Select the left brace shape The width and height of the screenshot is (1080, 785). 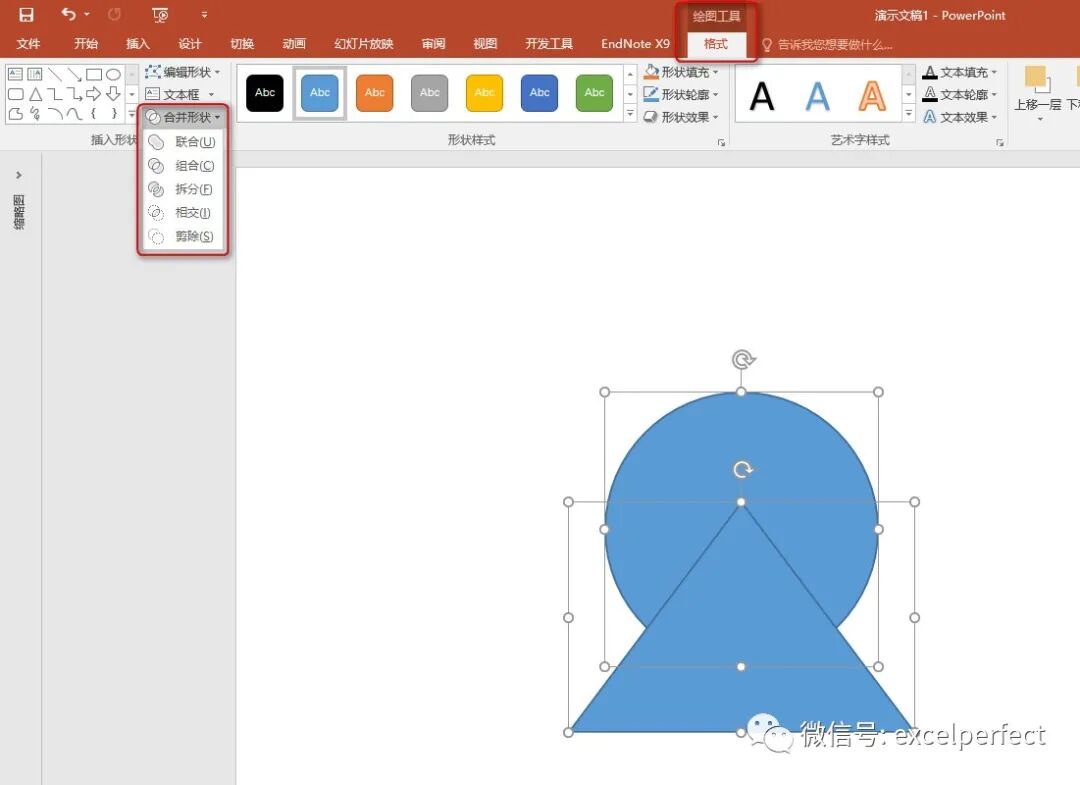pyautogui.click(x=94, y=114)
